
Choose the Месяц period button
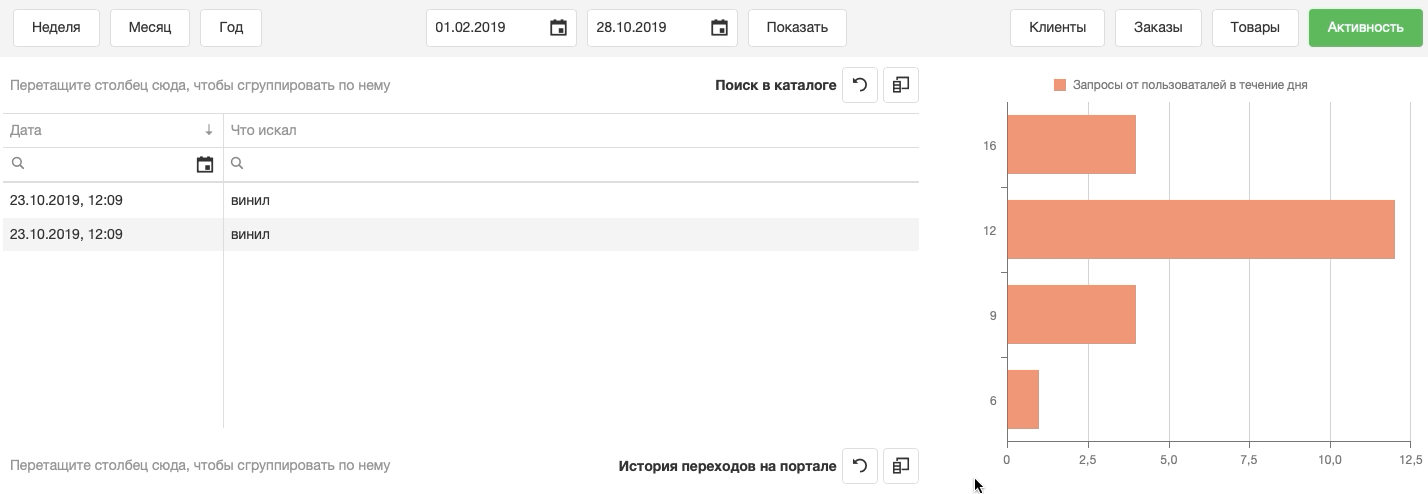[x=150, y=28]
